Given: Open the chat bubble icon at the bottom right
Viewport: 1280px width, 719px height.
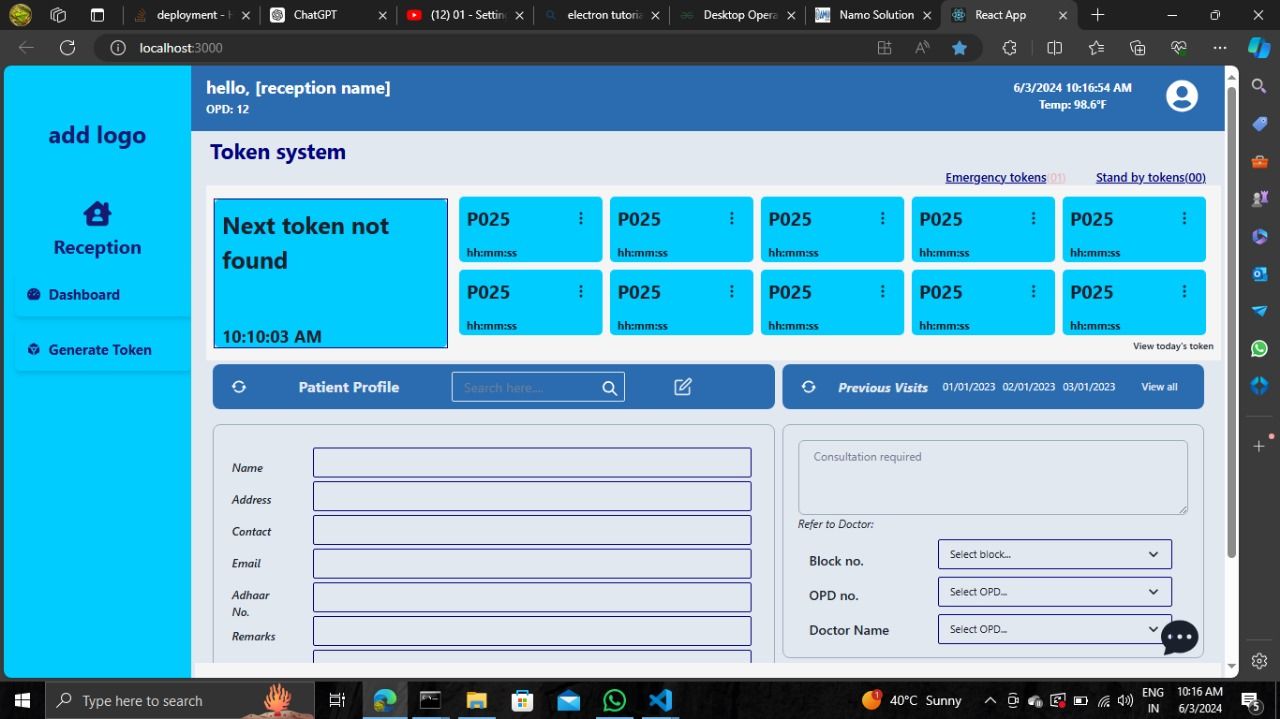Looking at the screenshot, I should click(1179, 637).
